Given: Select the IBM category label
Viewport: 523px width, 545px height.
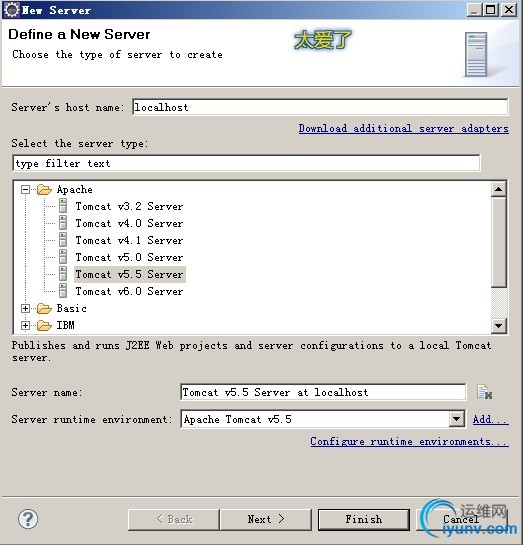Looking at the screenshot, I should (x=65, y=325).
